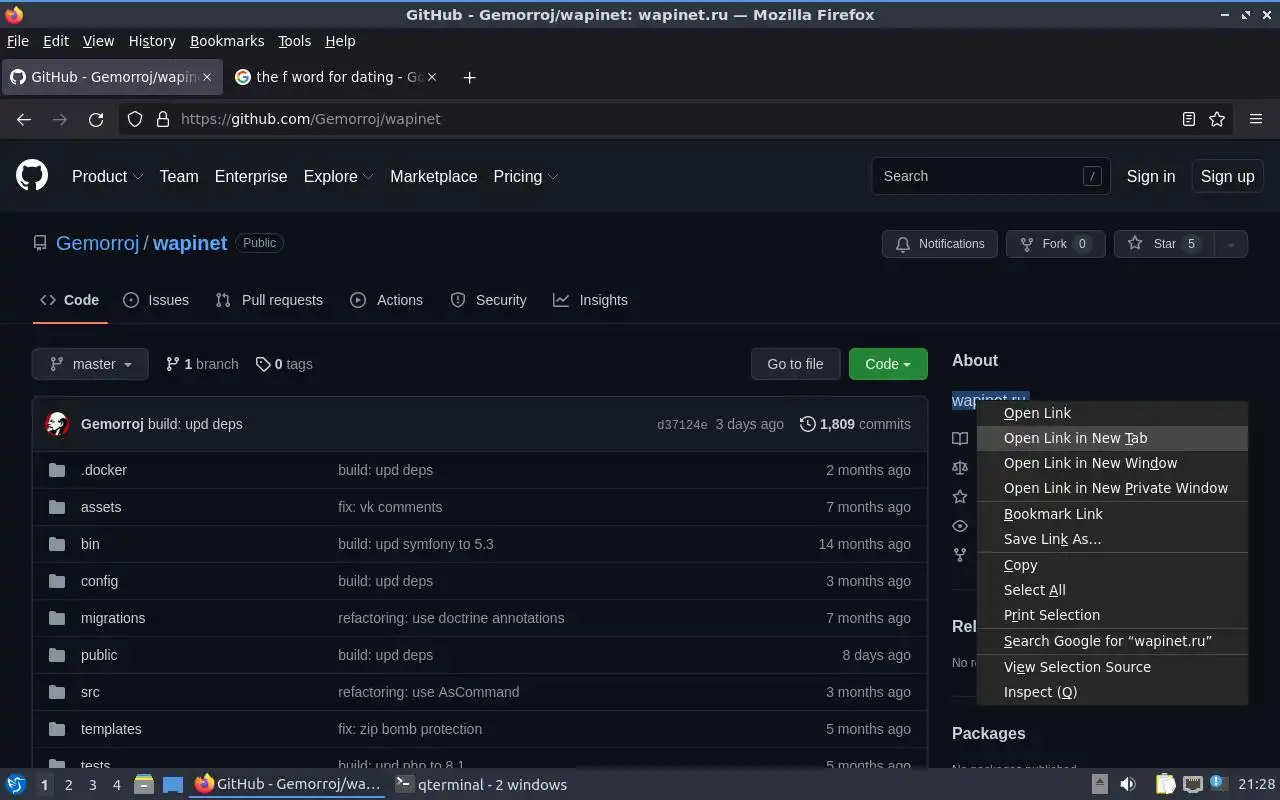The width and height of the screenshot is (1280, 800).
Task: Open the tracking protection shield icon
Action: 135,119
